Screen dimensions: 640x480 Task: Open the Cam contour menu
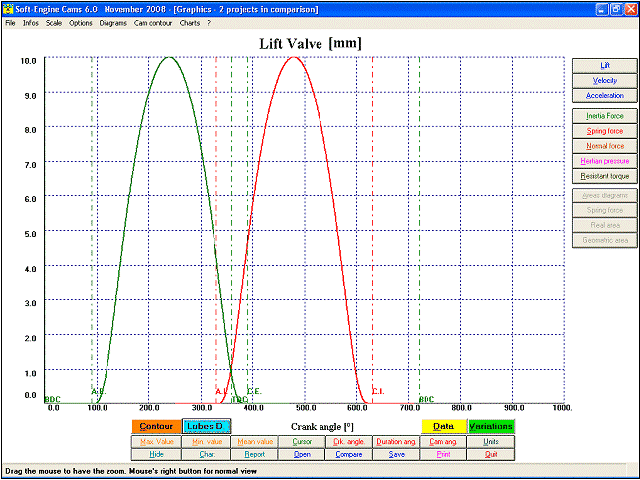coord(153,23)
